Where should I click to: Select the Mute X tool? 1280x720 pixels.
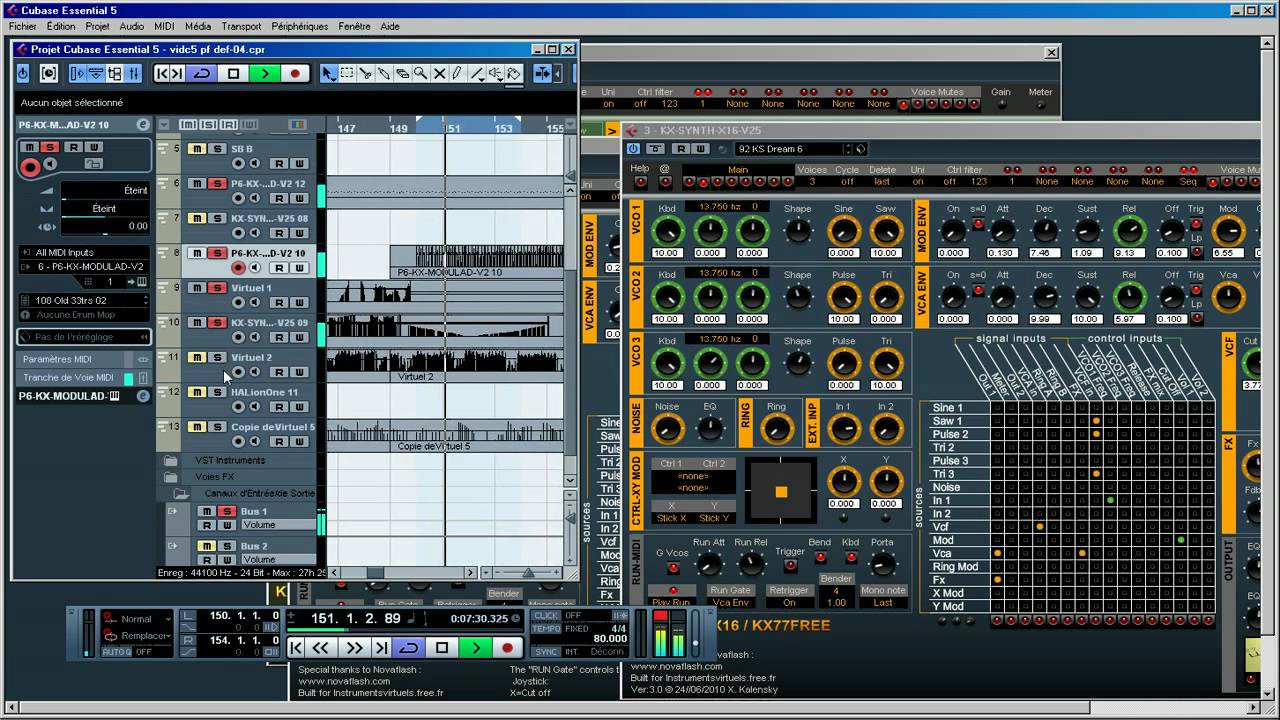[x=439, y=73]
